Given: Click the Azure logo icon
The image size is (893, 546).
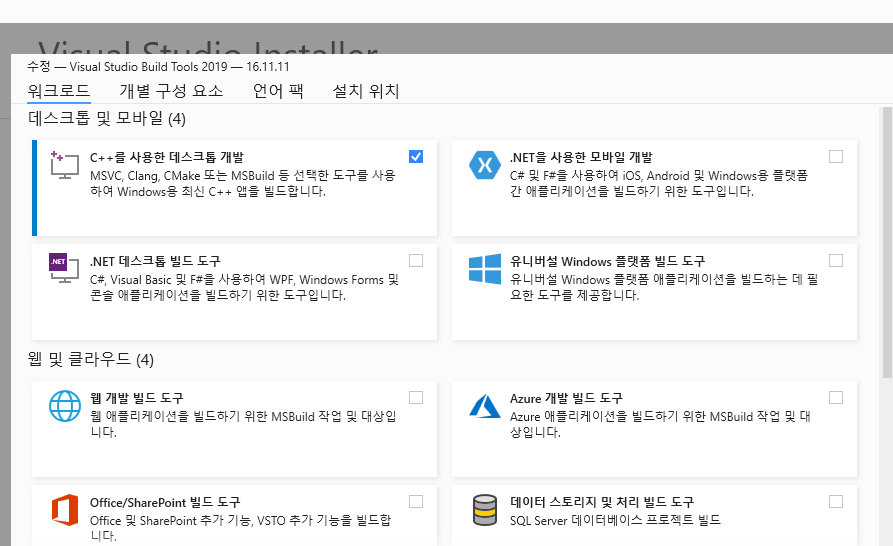Looking at the screenshot, I should (485, 406).
